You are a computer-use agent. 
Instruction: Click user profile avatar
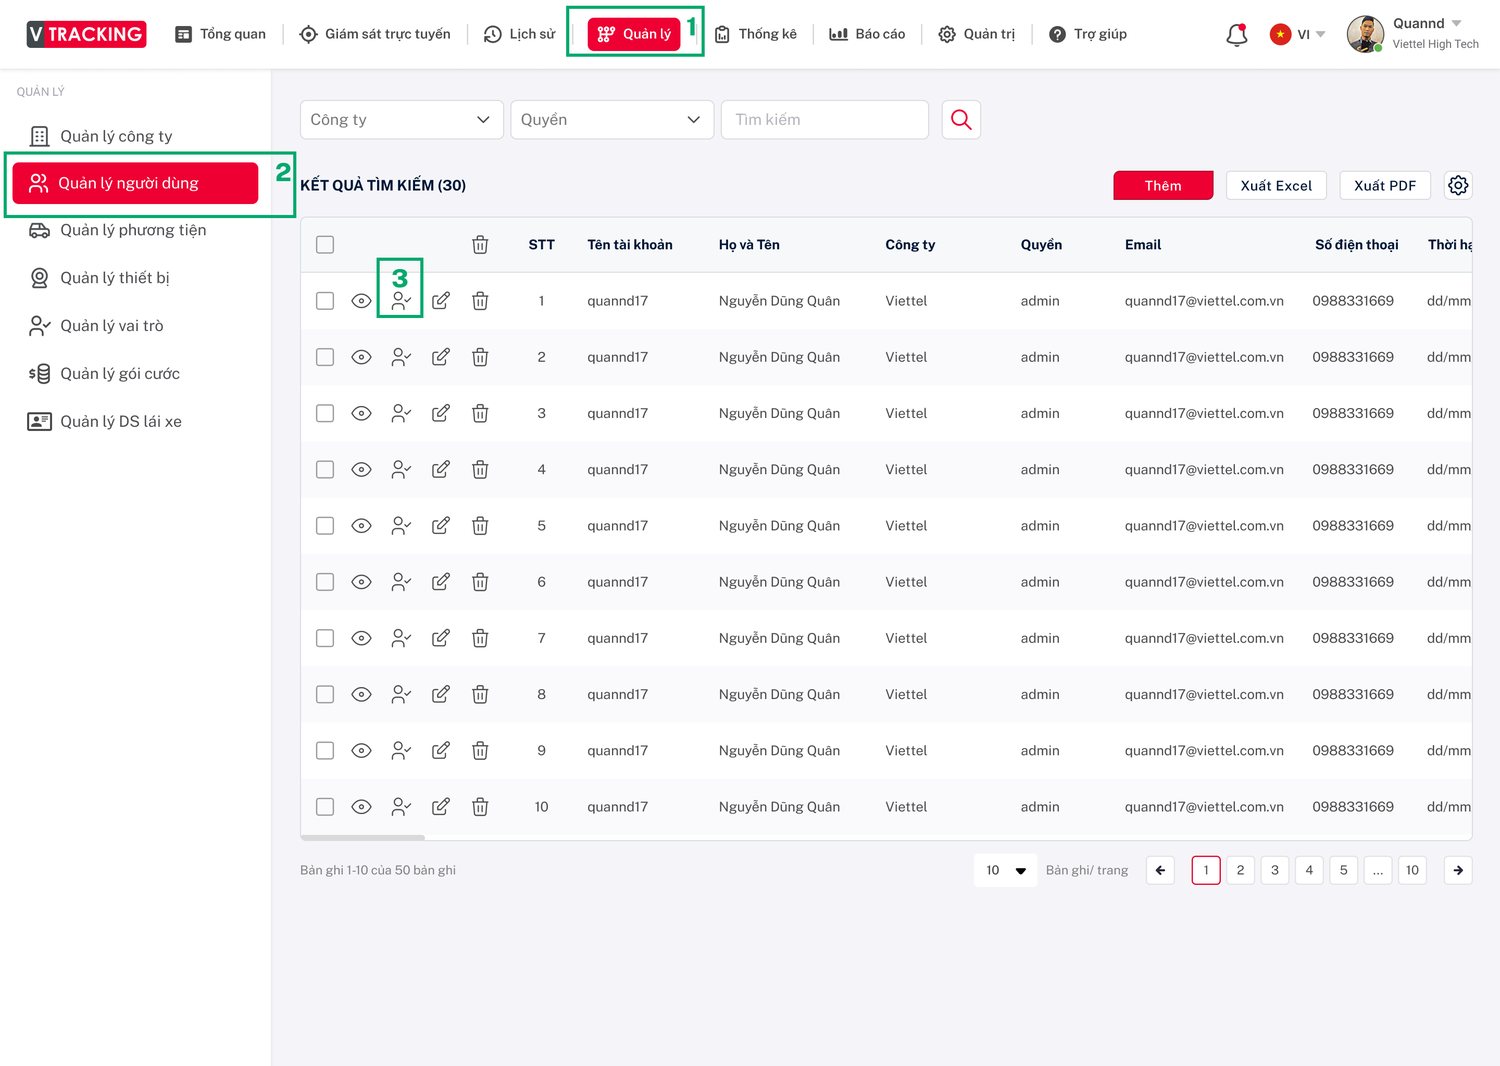click(1365, 34)
